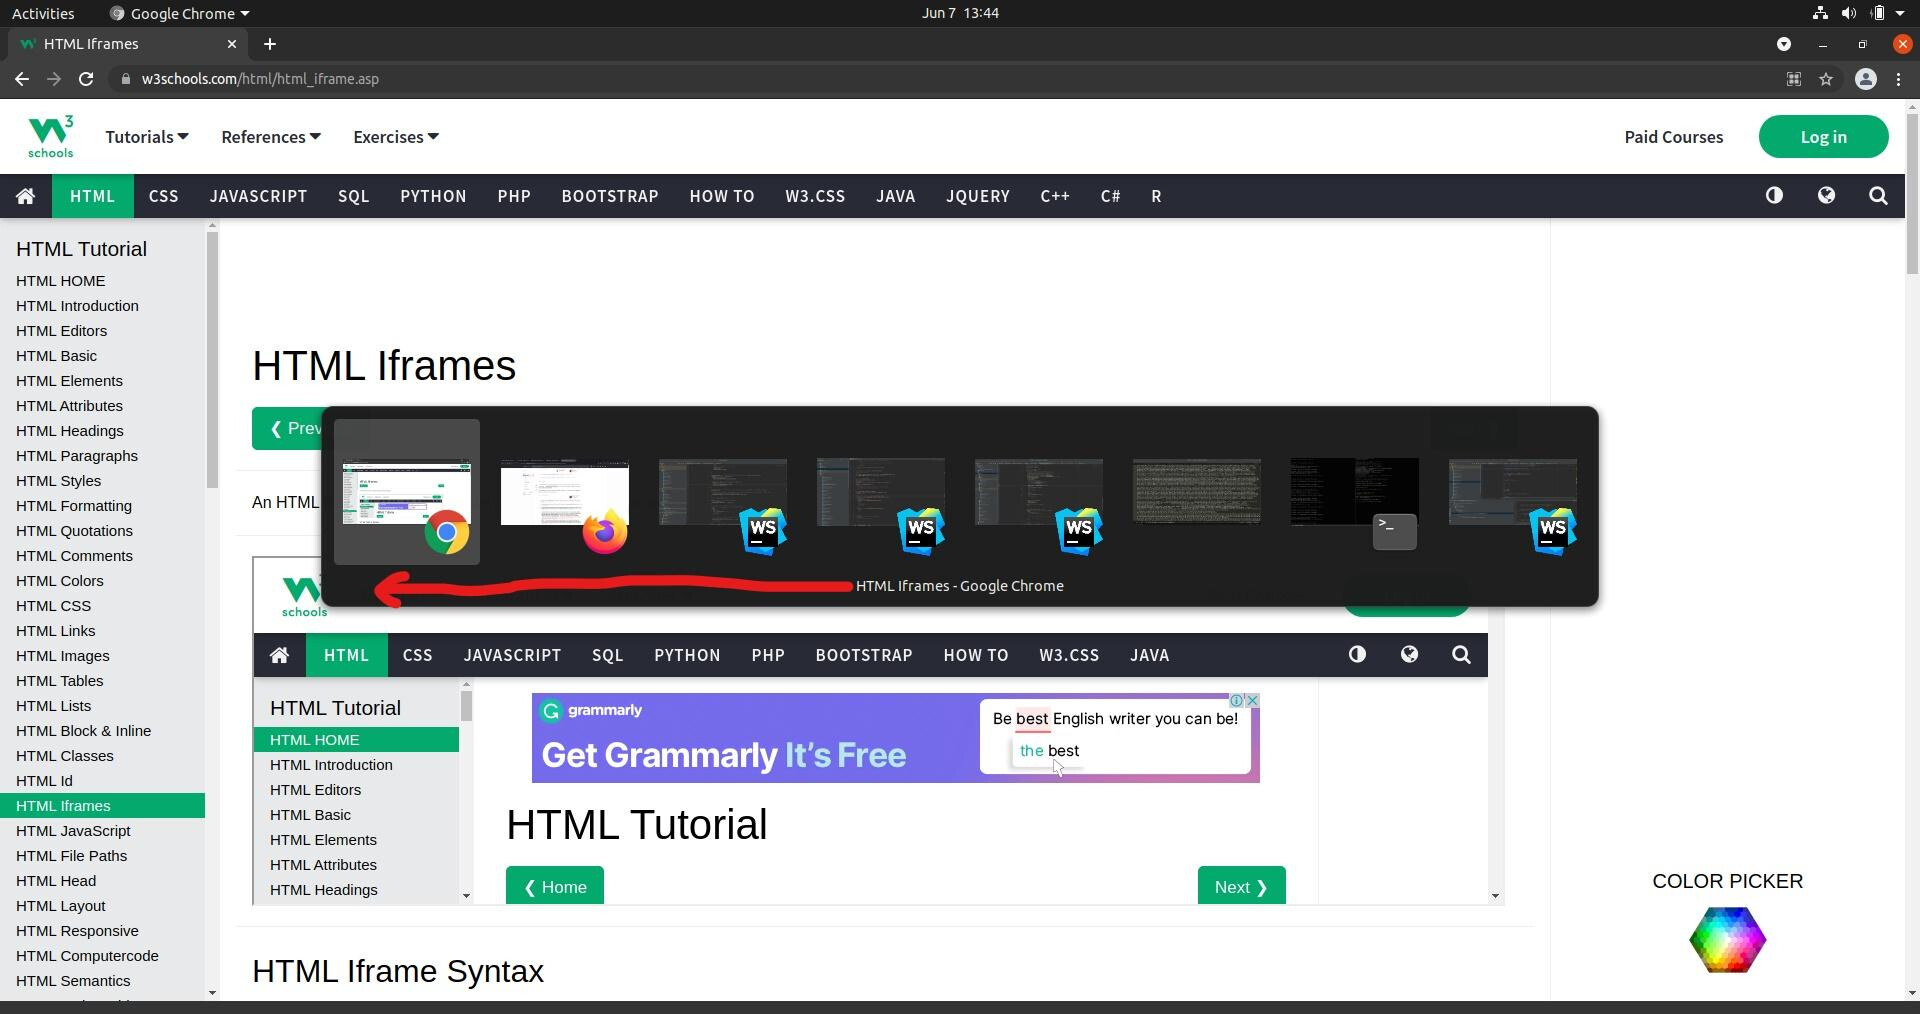Click the Log in button

[1823, 137]
